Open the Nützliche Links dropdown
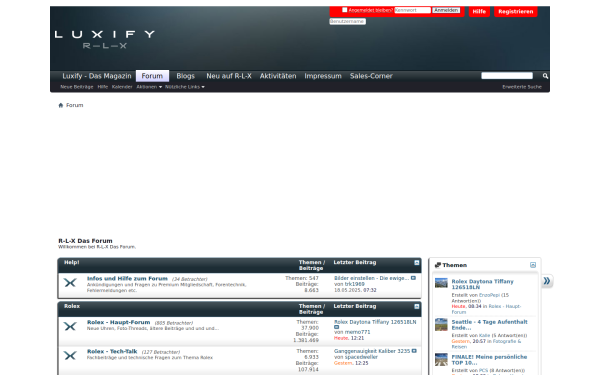This screenshot has height=375, width=600. coord(185,87)
